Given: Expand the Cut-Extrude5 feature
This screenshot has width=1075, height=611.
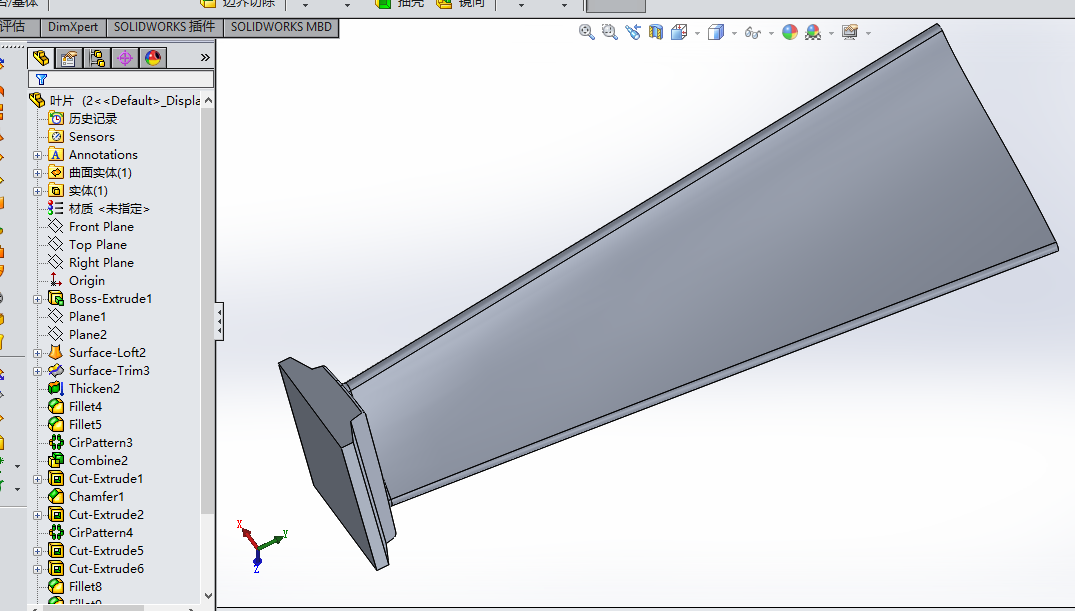Looking at the screenshot, I should click(x=38, y=551).
